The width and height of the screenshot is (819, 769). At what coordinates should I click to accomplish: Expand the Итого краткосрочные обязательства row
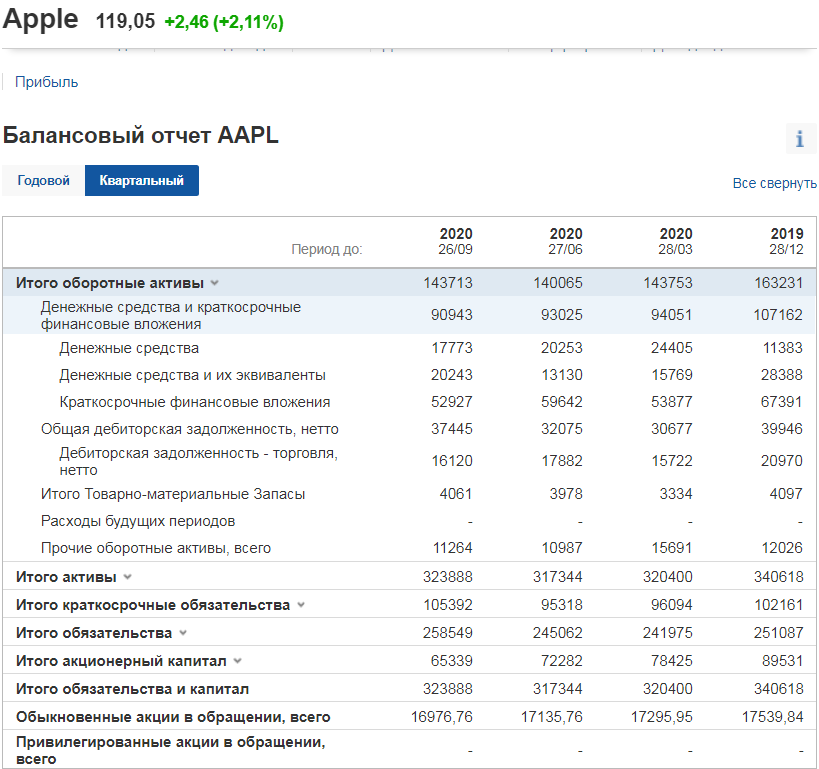pyautogui.click(x=301, y=605)
